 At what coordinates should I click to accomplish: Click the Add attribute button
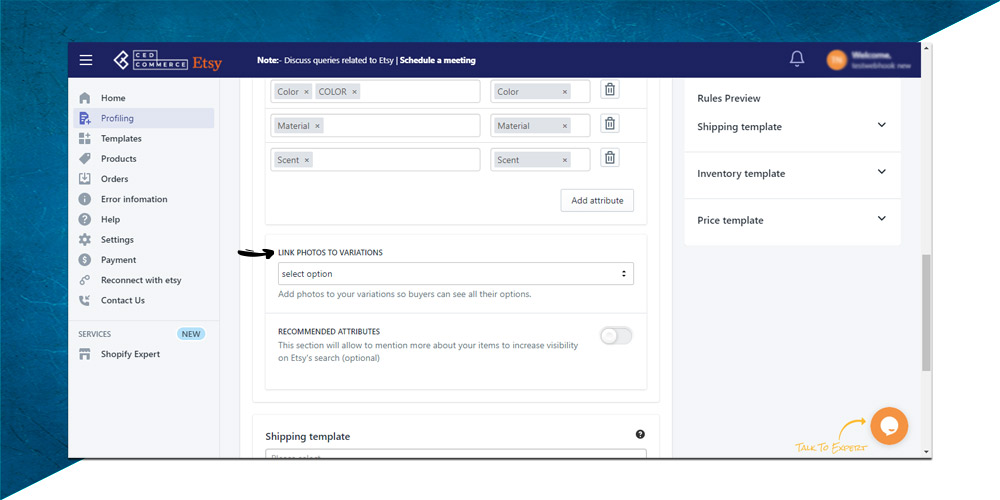597,200
